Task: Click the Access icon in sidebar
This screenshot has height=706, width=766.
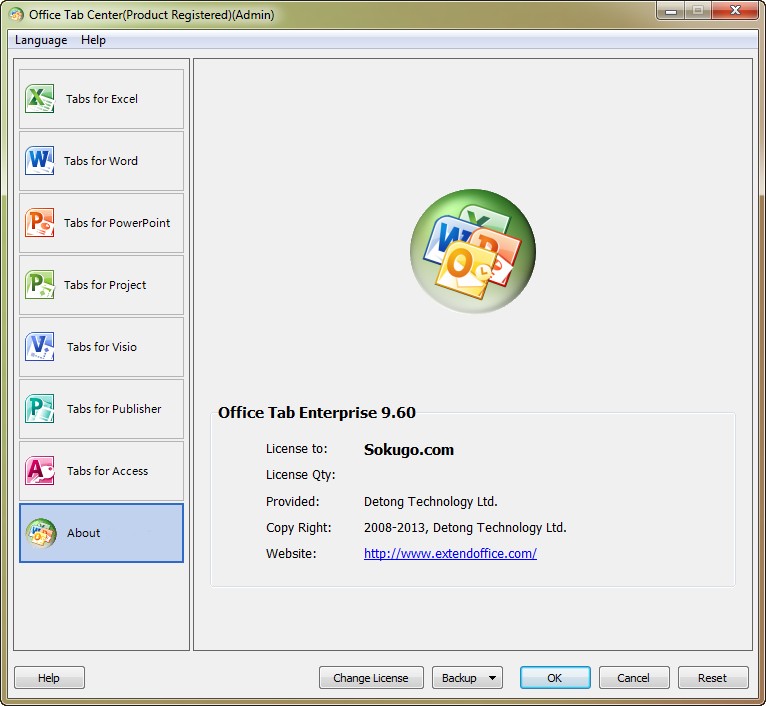Action: tap(40, 471)
